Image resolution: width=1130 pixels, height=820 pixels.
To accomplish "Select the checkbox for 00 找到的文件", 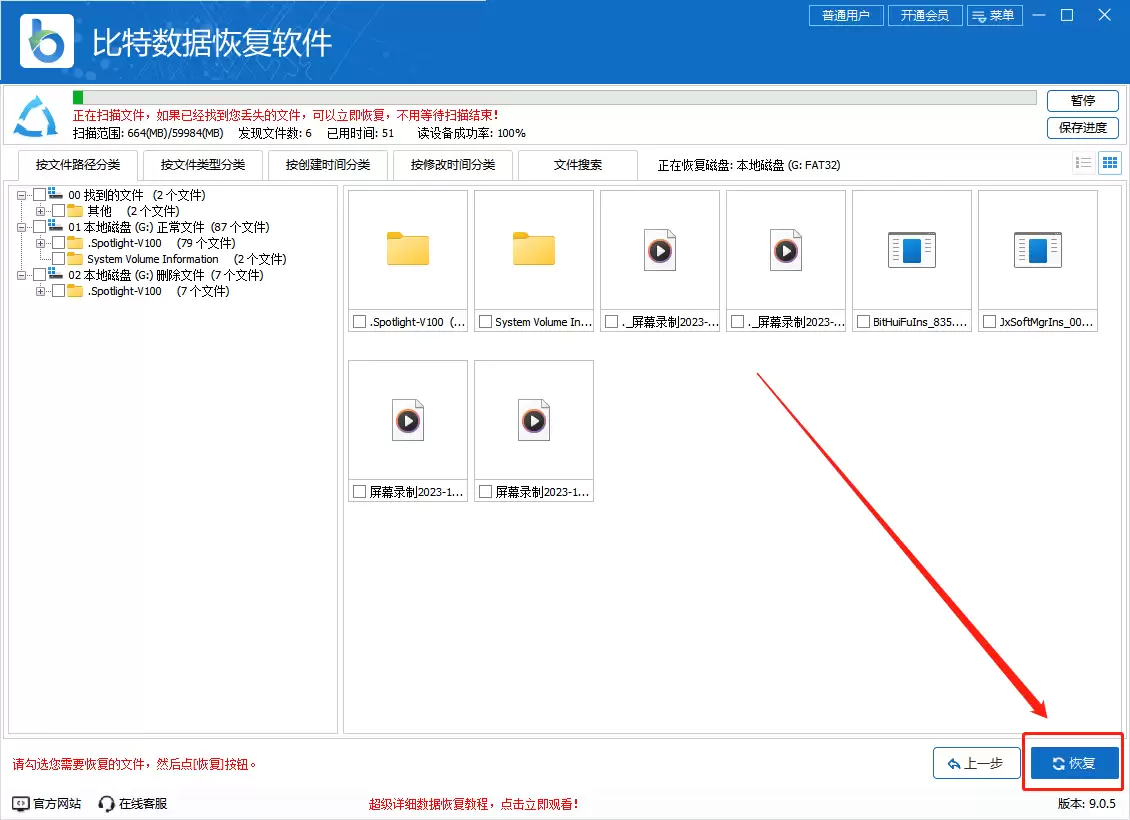I will (38, 194).
